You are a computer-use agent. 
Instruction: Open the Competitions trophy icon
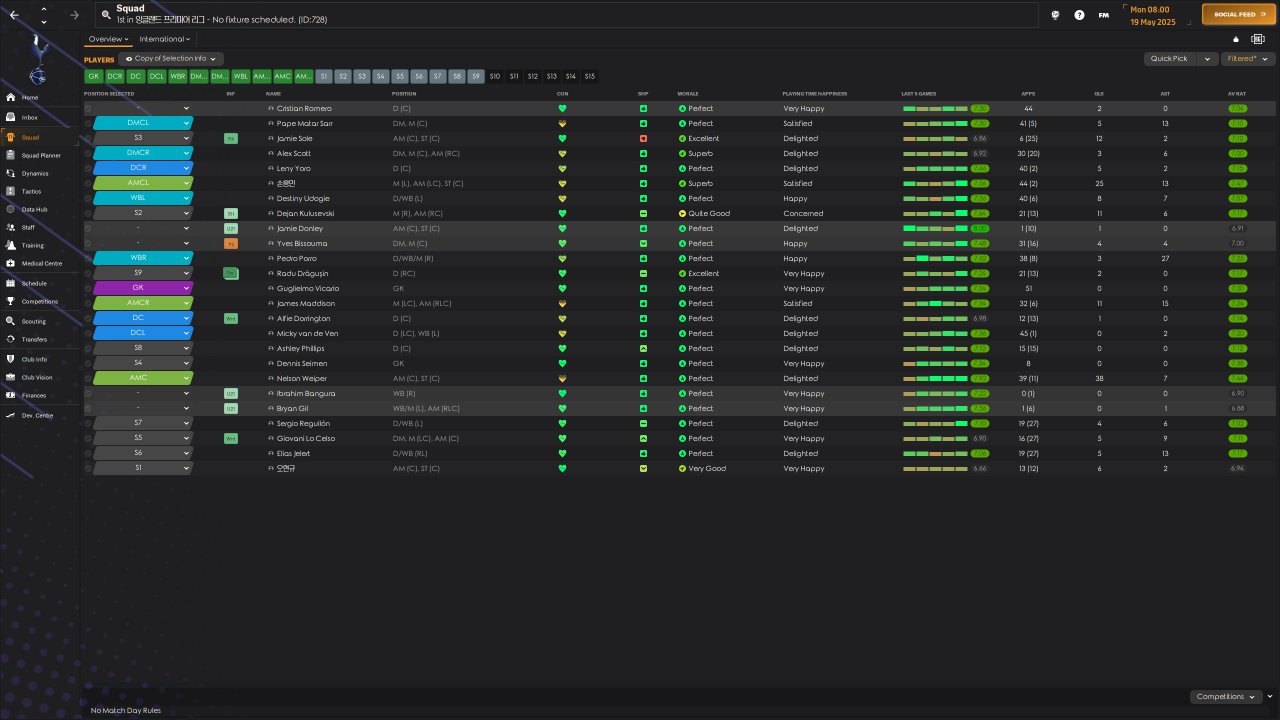(11, 300)
